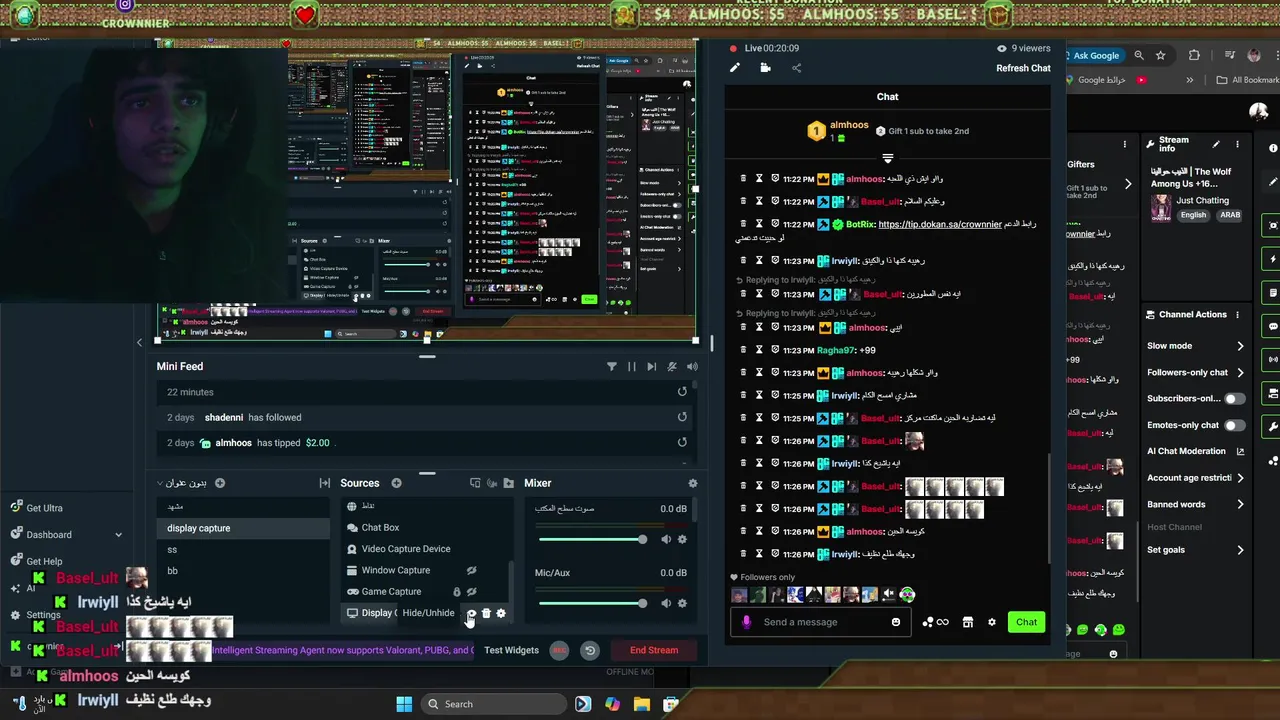Click the camera icon below Live timer
Screen dimensions: 1280x720
point(765,68)
